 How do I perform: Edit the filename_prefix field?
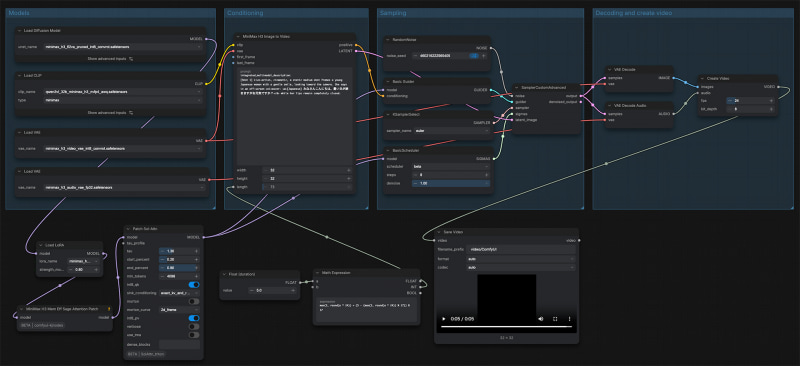click(x=520, y=250)
